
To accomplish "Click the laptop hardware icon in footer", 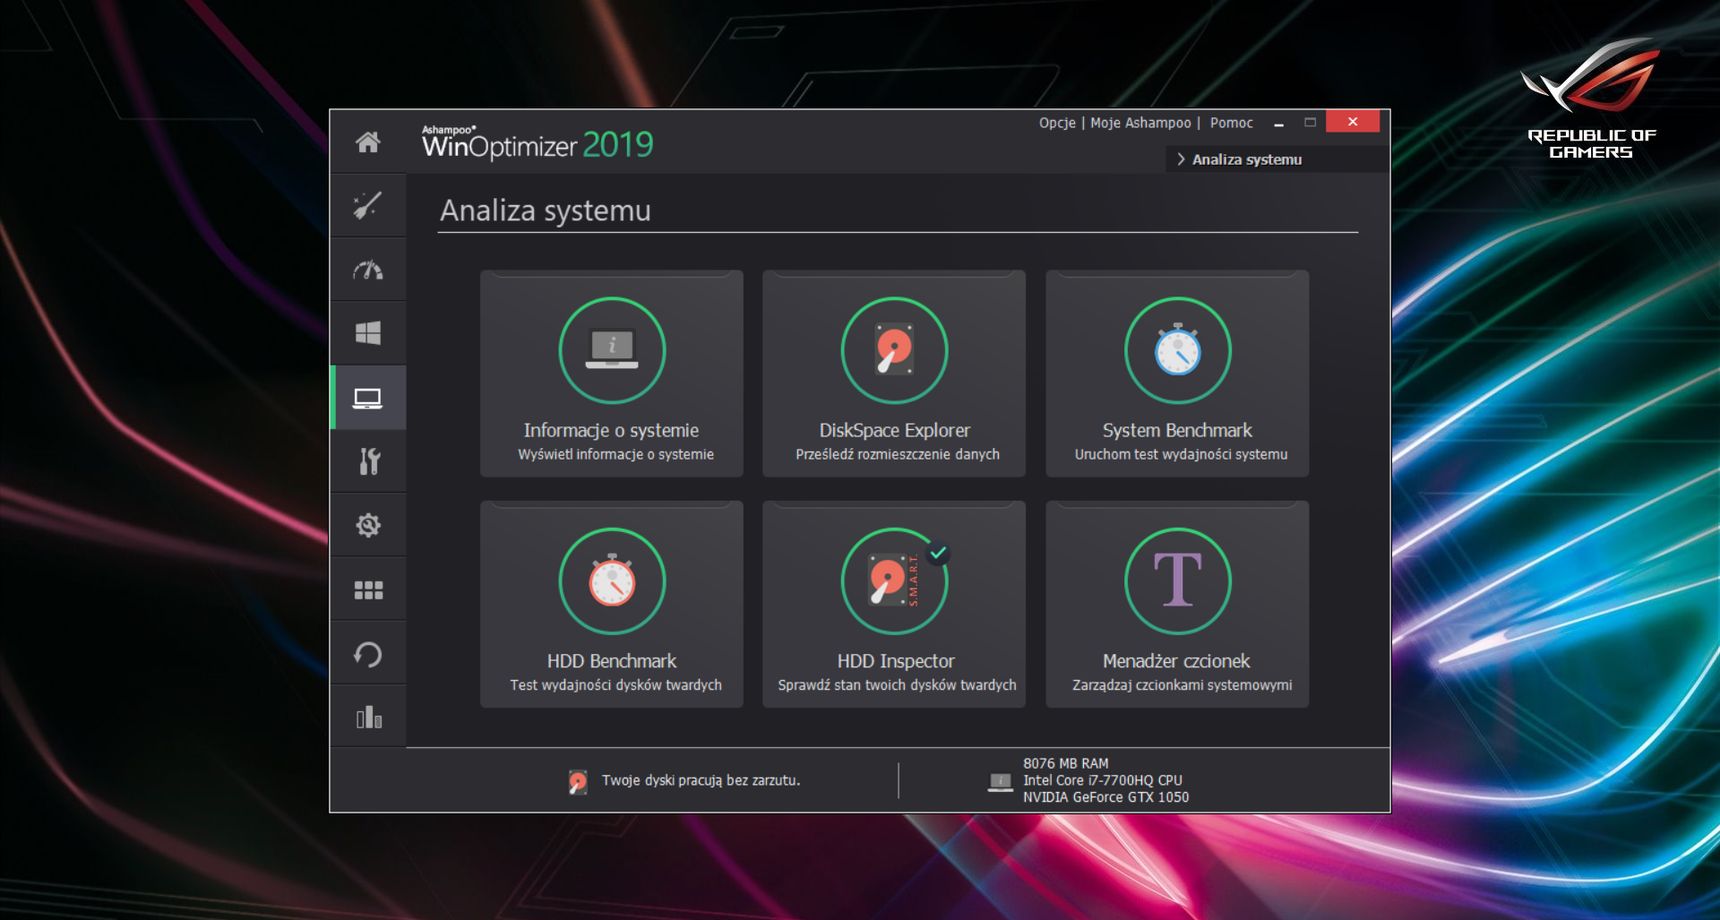I will [x=1000, y=781].
